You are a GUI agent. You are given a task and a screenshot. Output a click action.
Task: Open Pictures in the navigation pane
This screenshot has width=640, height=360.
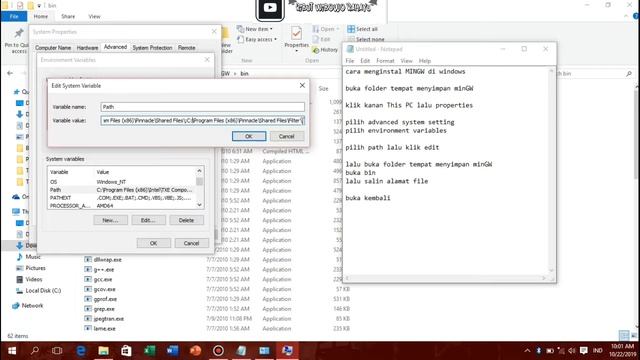(x=36, y=268)
